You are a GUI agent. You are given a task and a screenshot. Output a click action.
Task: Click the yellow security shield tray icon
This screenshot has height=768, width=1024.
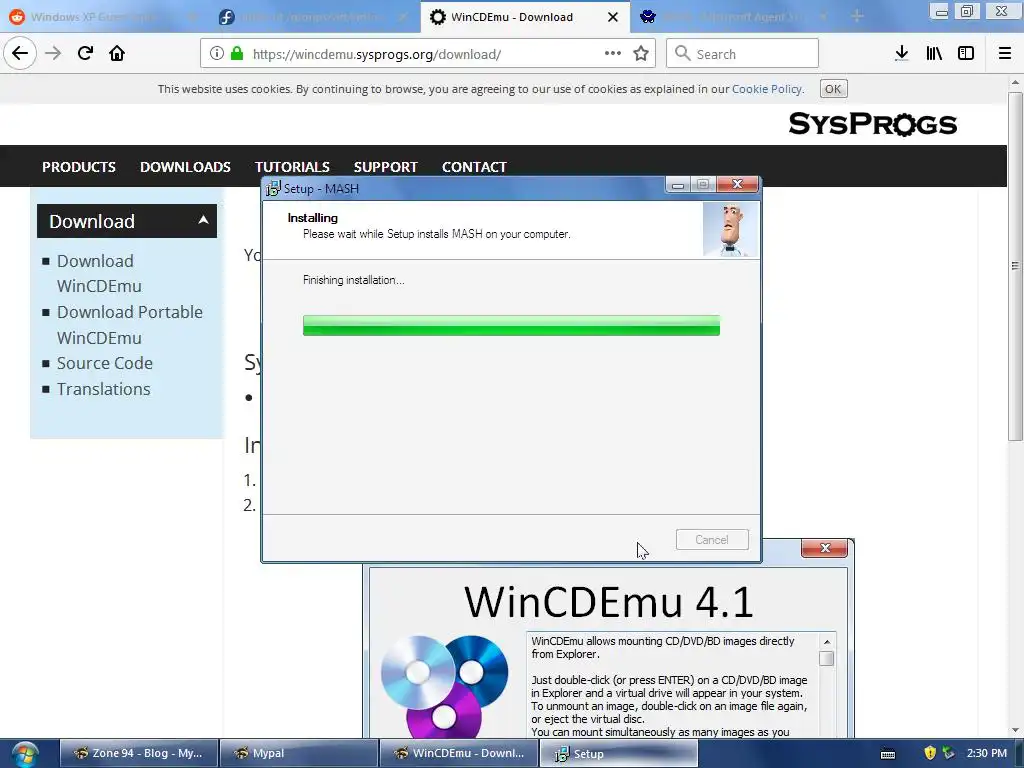[930, 753]
